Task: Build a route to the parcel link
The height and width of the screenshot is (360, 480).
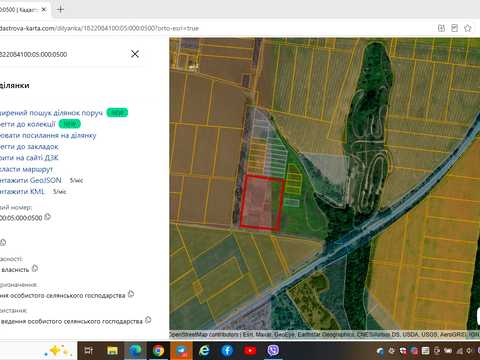Action: (x=26, y=169)
